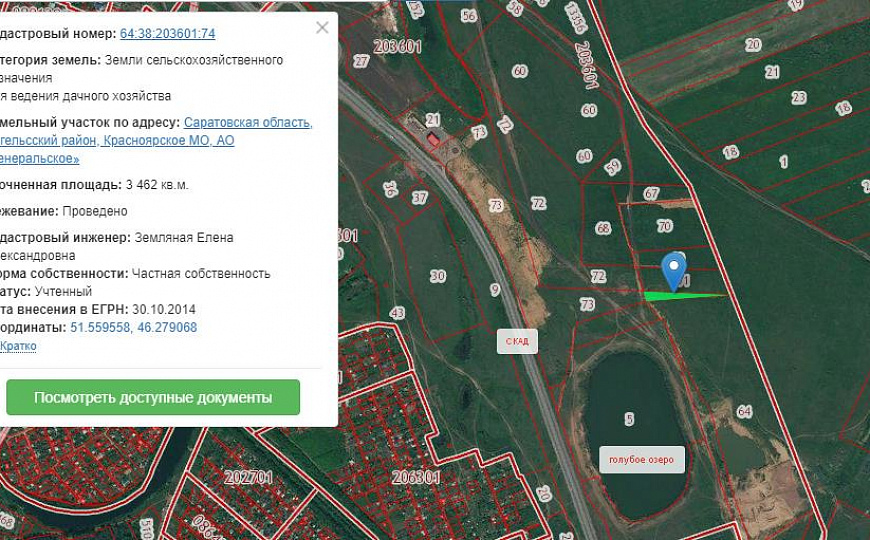The image size is (870, 540).
Task: Open cadastral number link 64:38:203601:74
Action: coord(167,34)
